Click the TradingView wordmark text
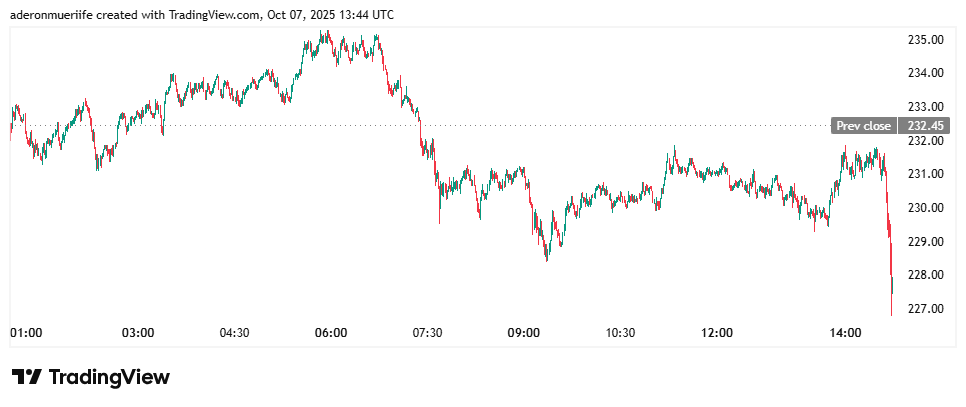Image resolution: width=966 pixels, height=407 pixels. (109, 377)
